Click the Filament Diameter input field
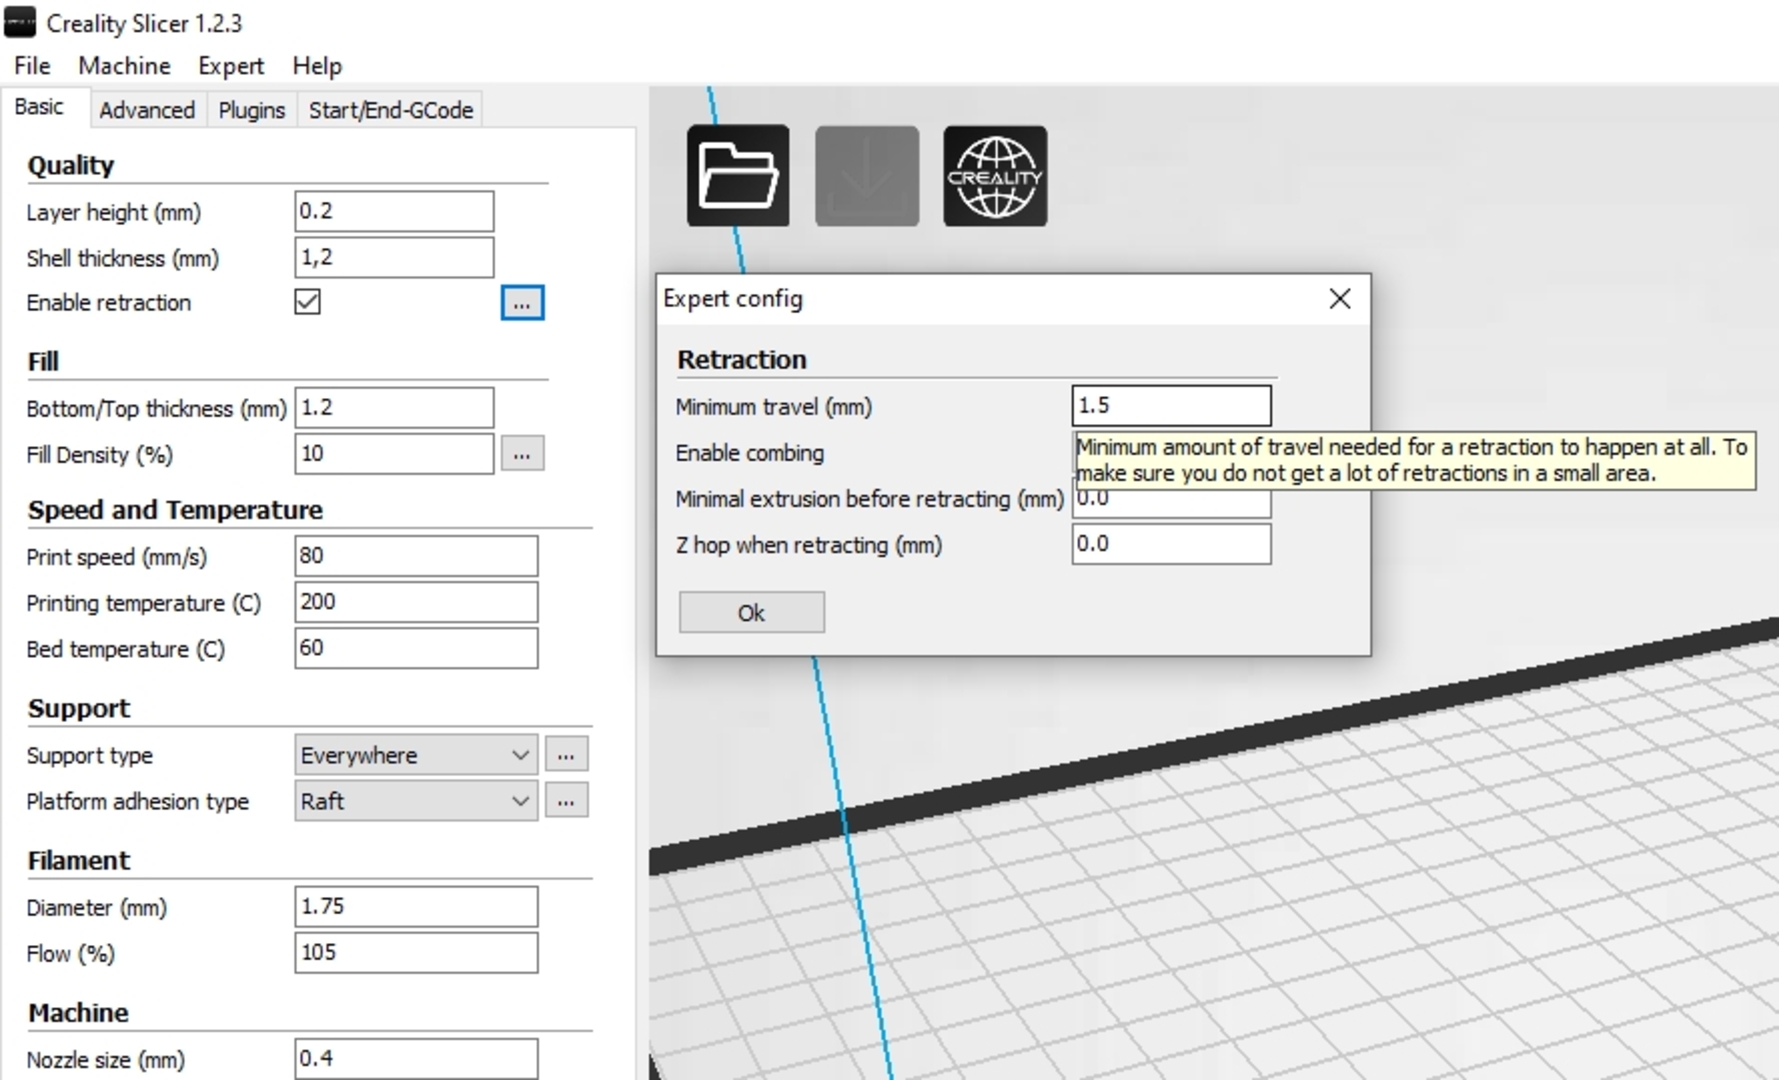Image resolution: width=1779 pixels, height=1080 pixels. [x=416, y=906]
